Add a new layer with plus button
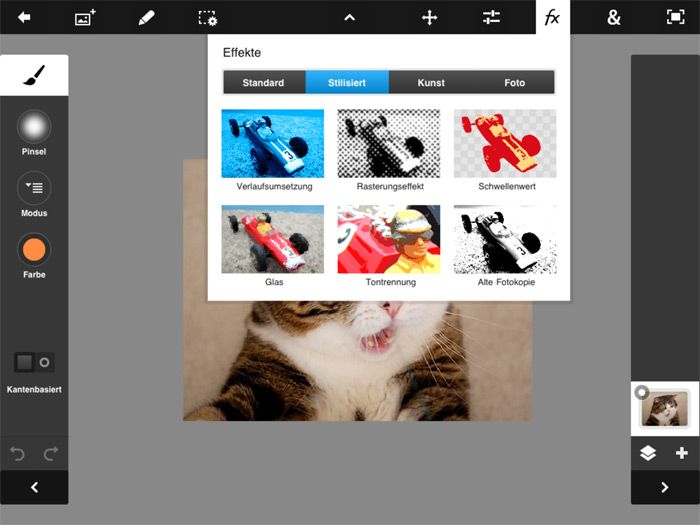 click(x=681, y=453)
